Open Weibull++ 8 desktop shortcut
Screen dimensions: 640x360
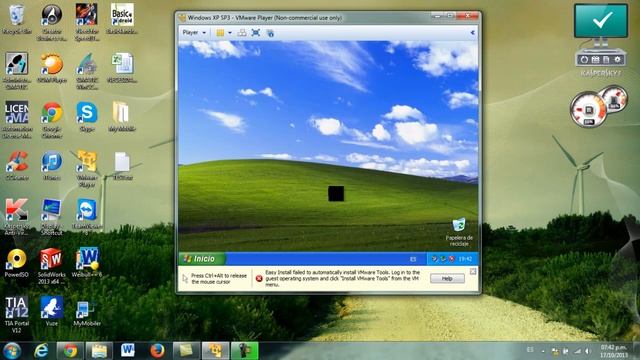click(x=87, y=262)
